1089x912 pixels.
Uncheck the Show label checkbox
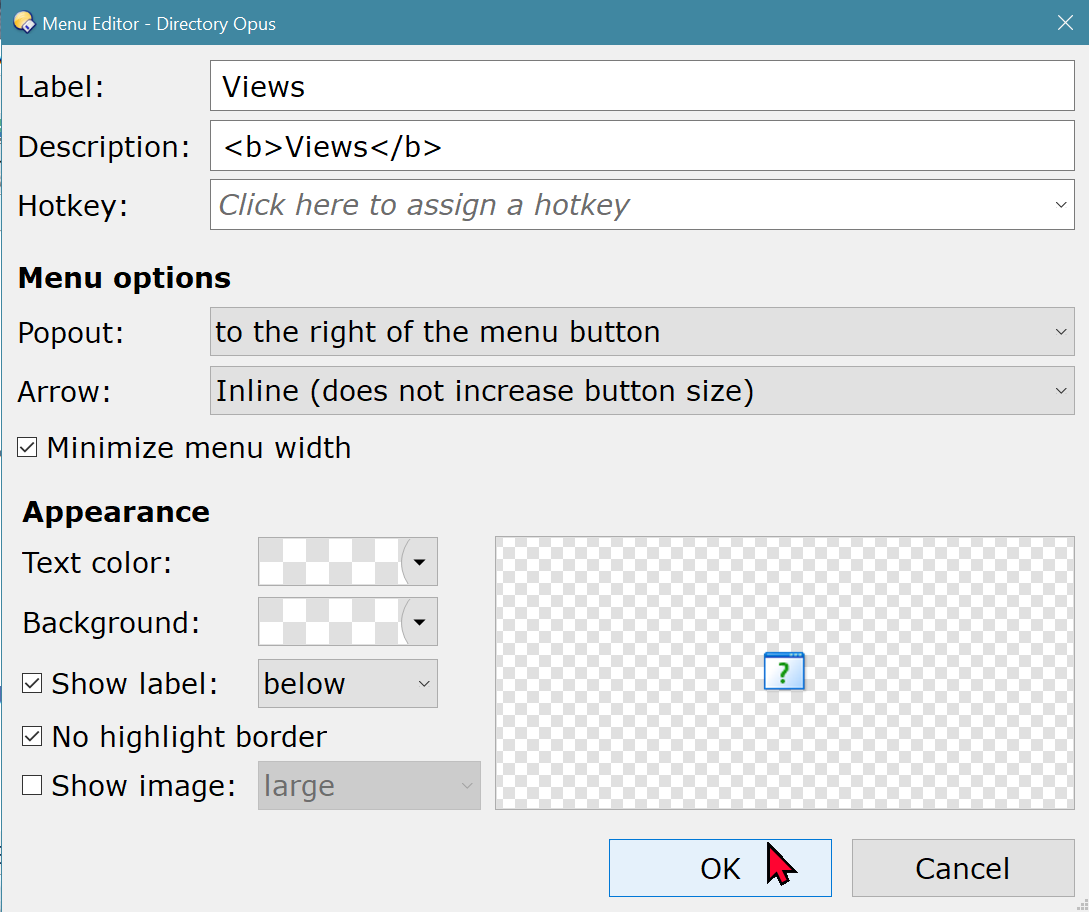pyautogui.click(x=32, y=683)
